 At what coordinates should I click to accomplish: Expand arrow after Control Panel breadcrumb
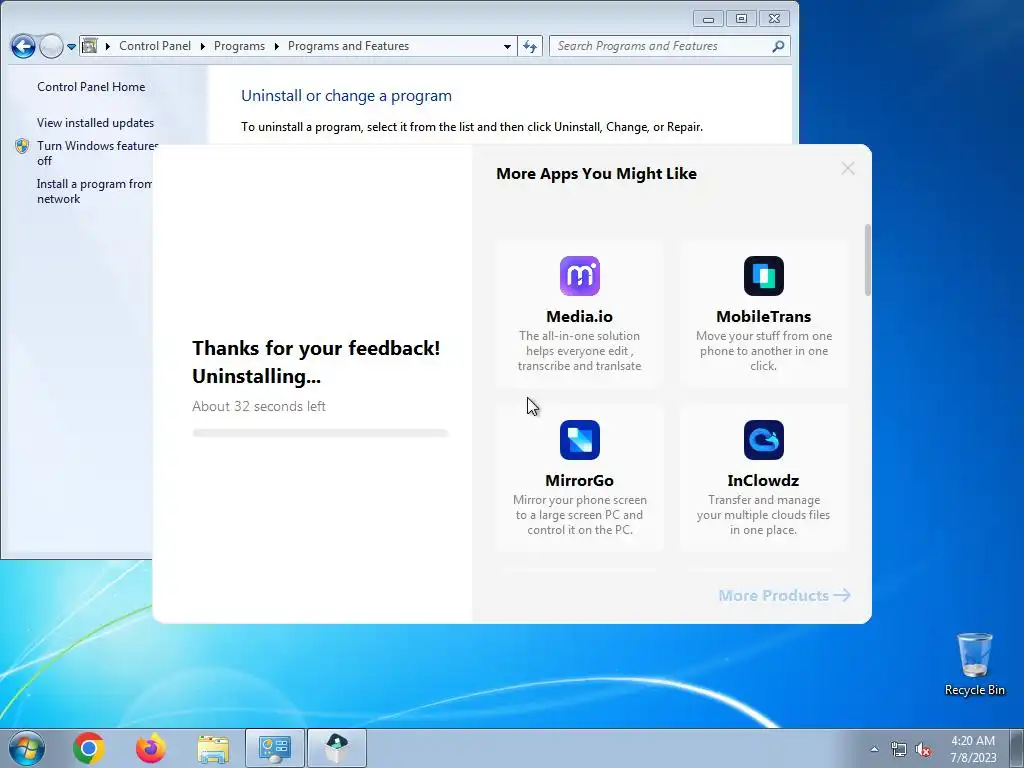tap(202, 46)
